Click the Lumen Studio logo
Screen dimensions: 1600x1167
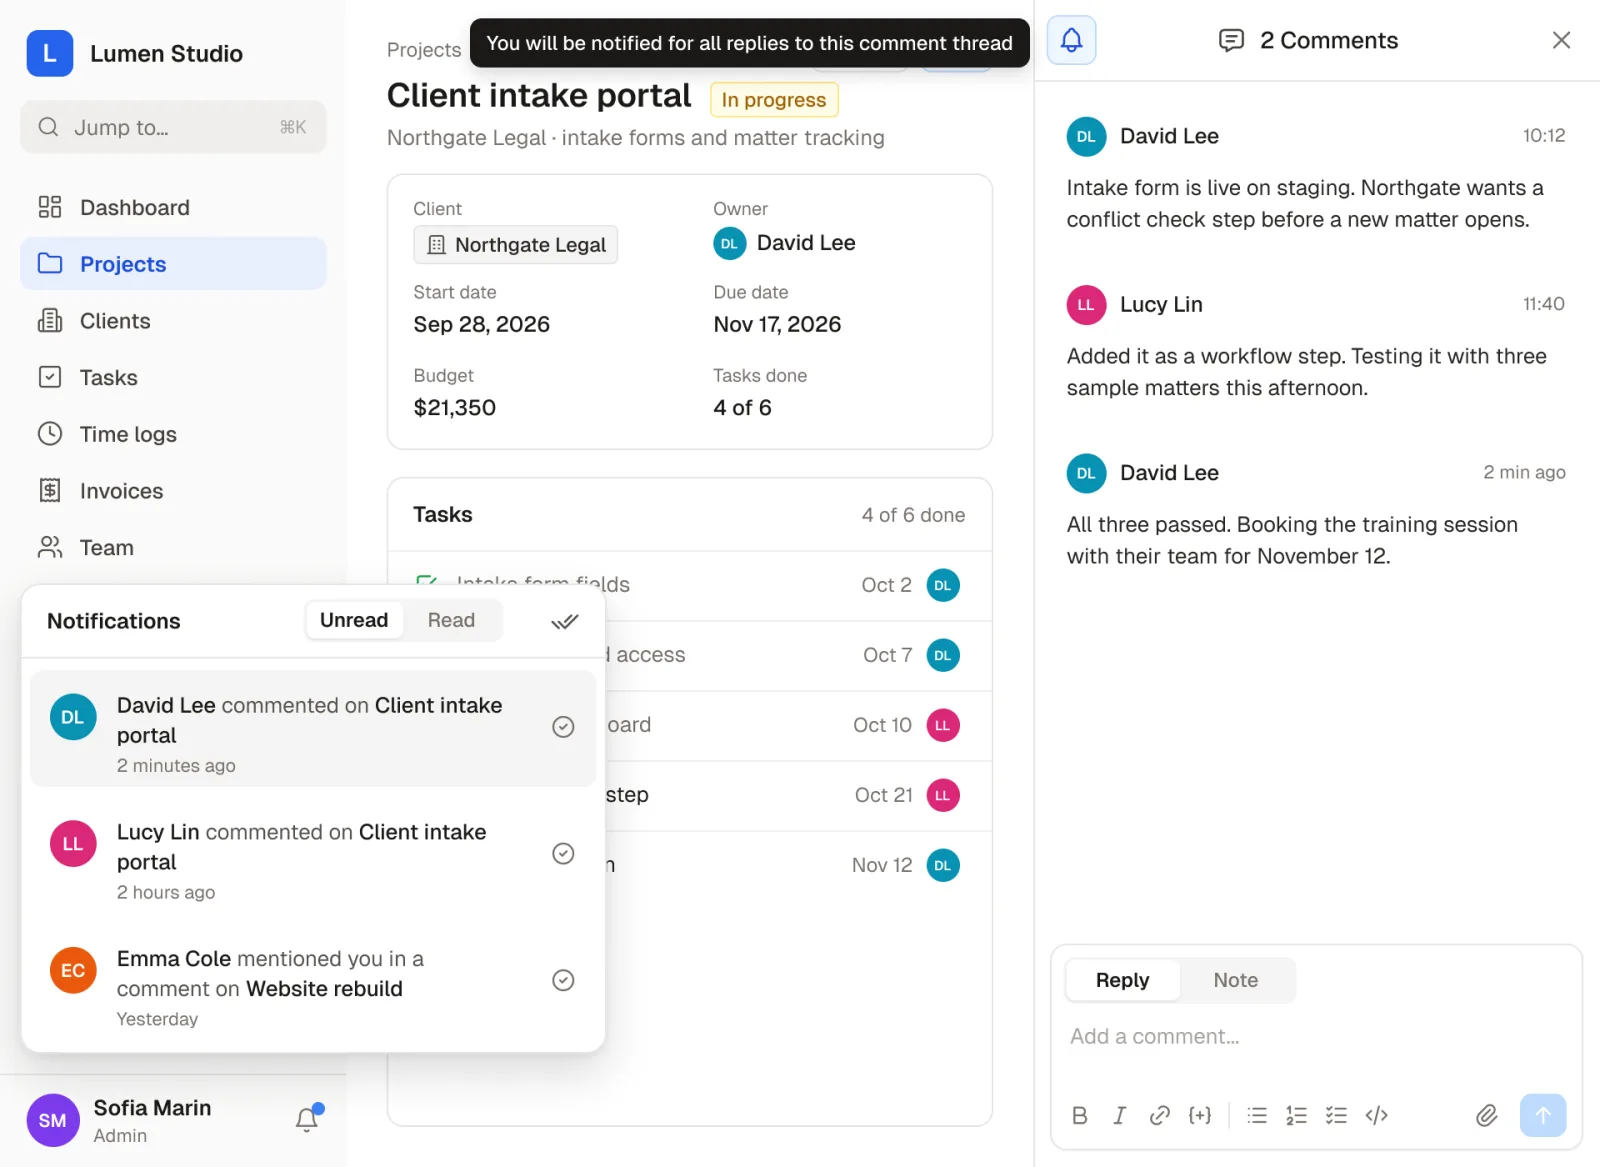click(50, 53)
